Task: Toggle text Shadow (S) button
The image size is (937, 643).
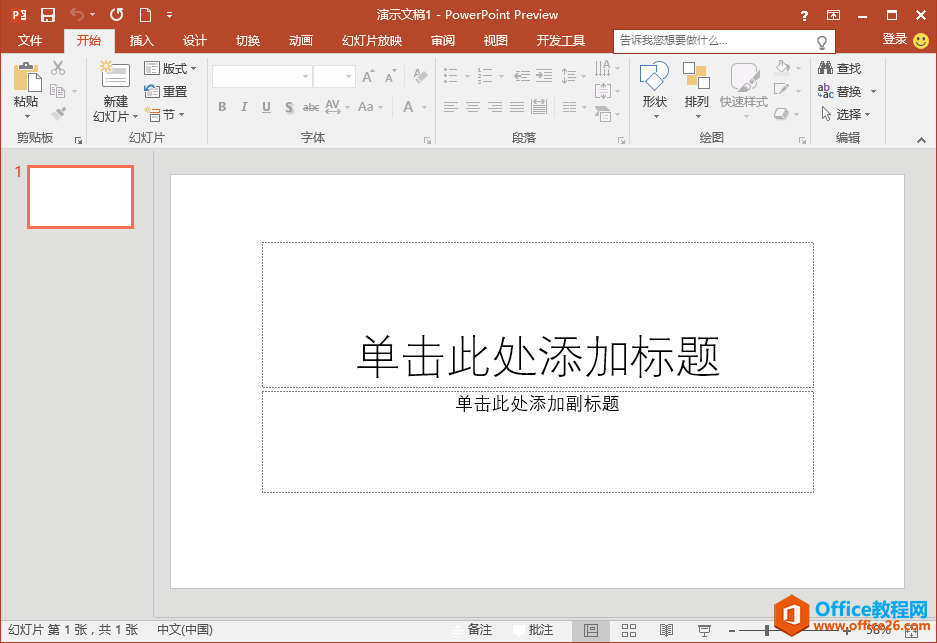Action: click(x=289, y=107)
